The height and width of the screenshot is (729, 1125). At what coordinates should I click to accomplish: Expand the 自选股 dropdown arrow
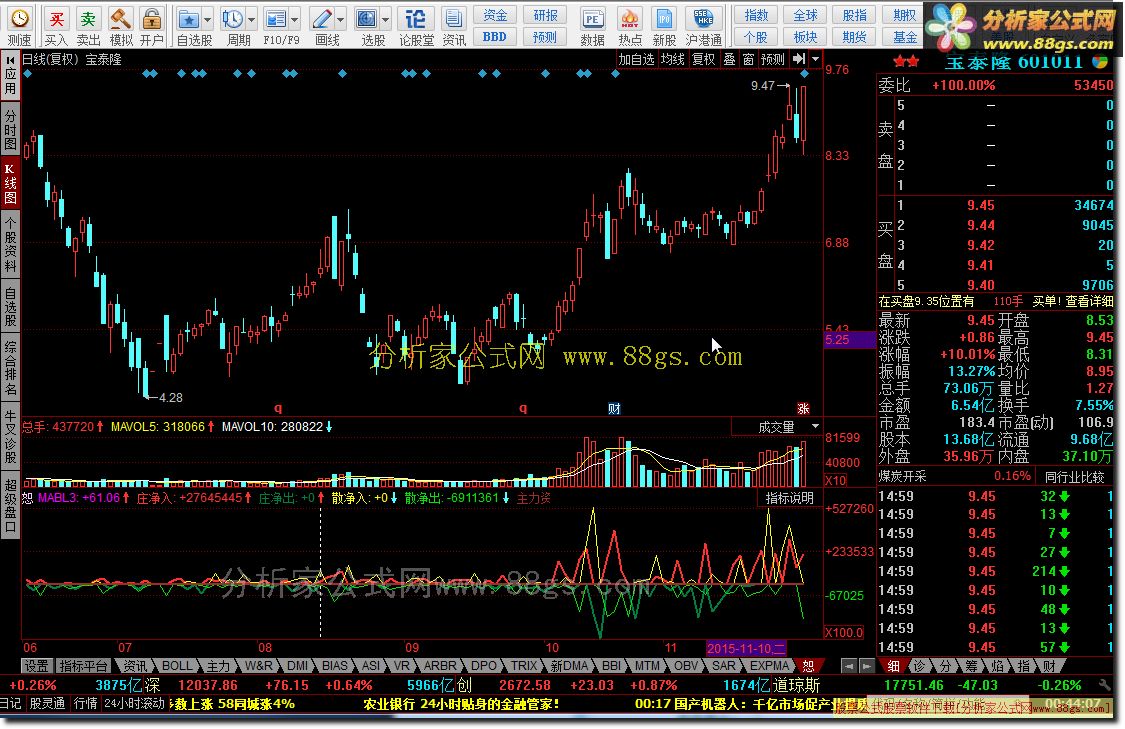[x=208, y=19]
